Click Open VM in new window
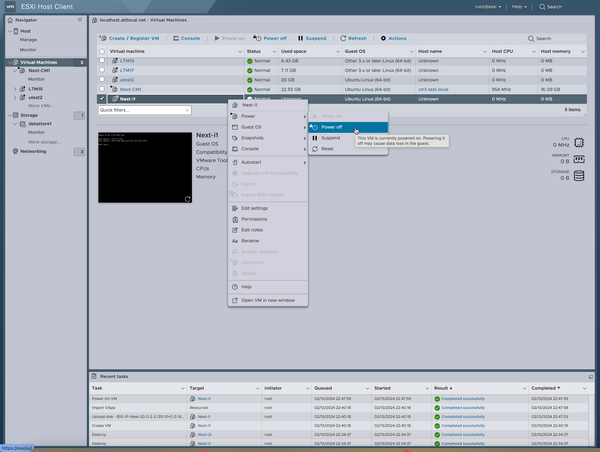Image resolution: width=600 pixels, height=452 pixels. (267, 300)
